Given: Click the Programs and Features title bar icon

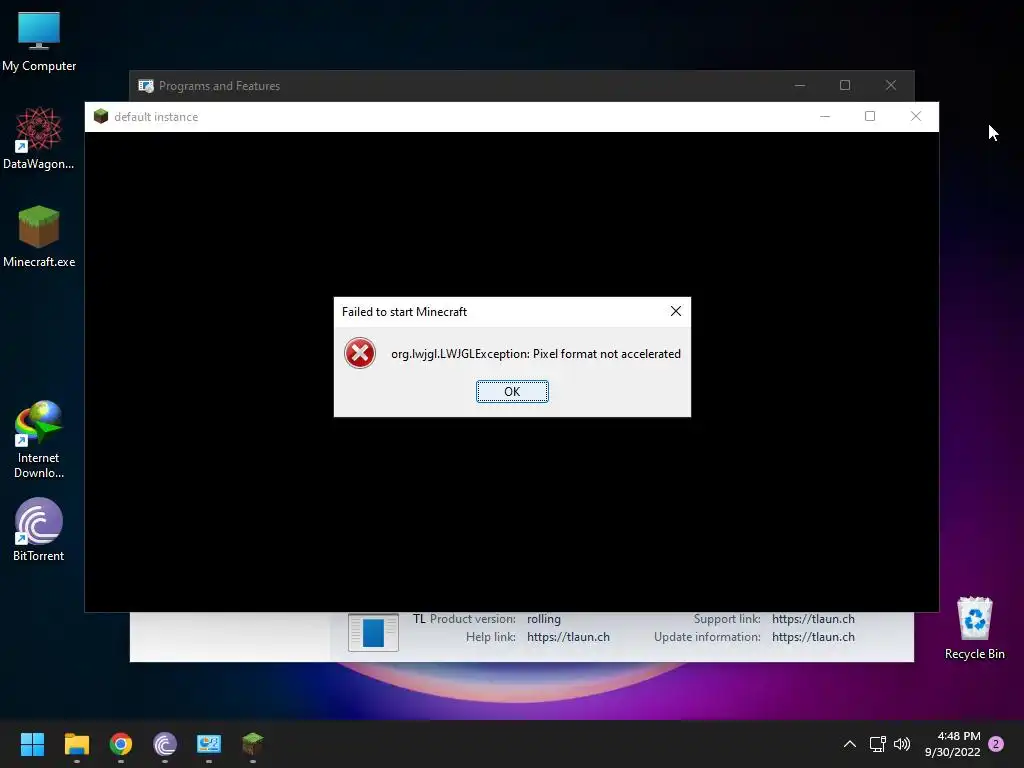Looking at the screenshot, I should 146,86.
